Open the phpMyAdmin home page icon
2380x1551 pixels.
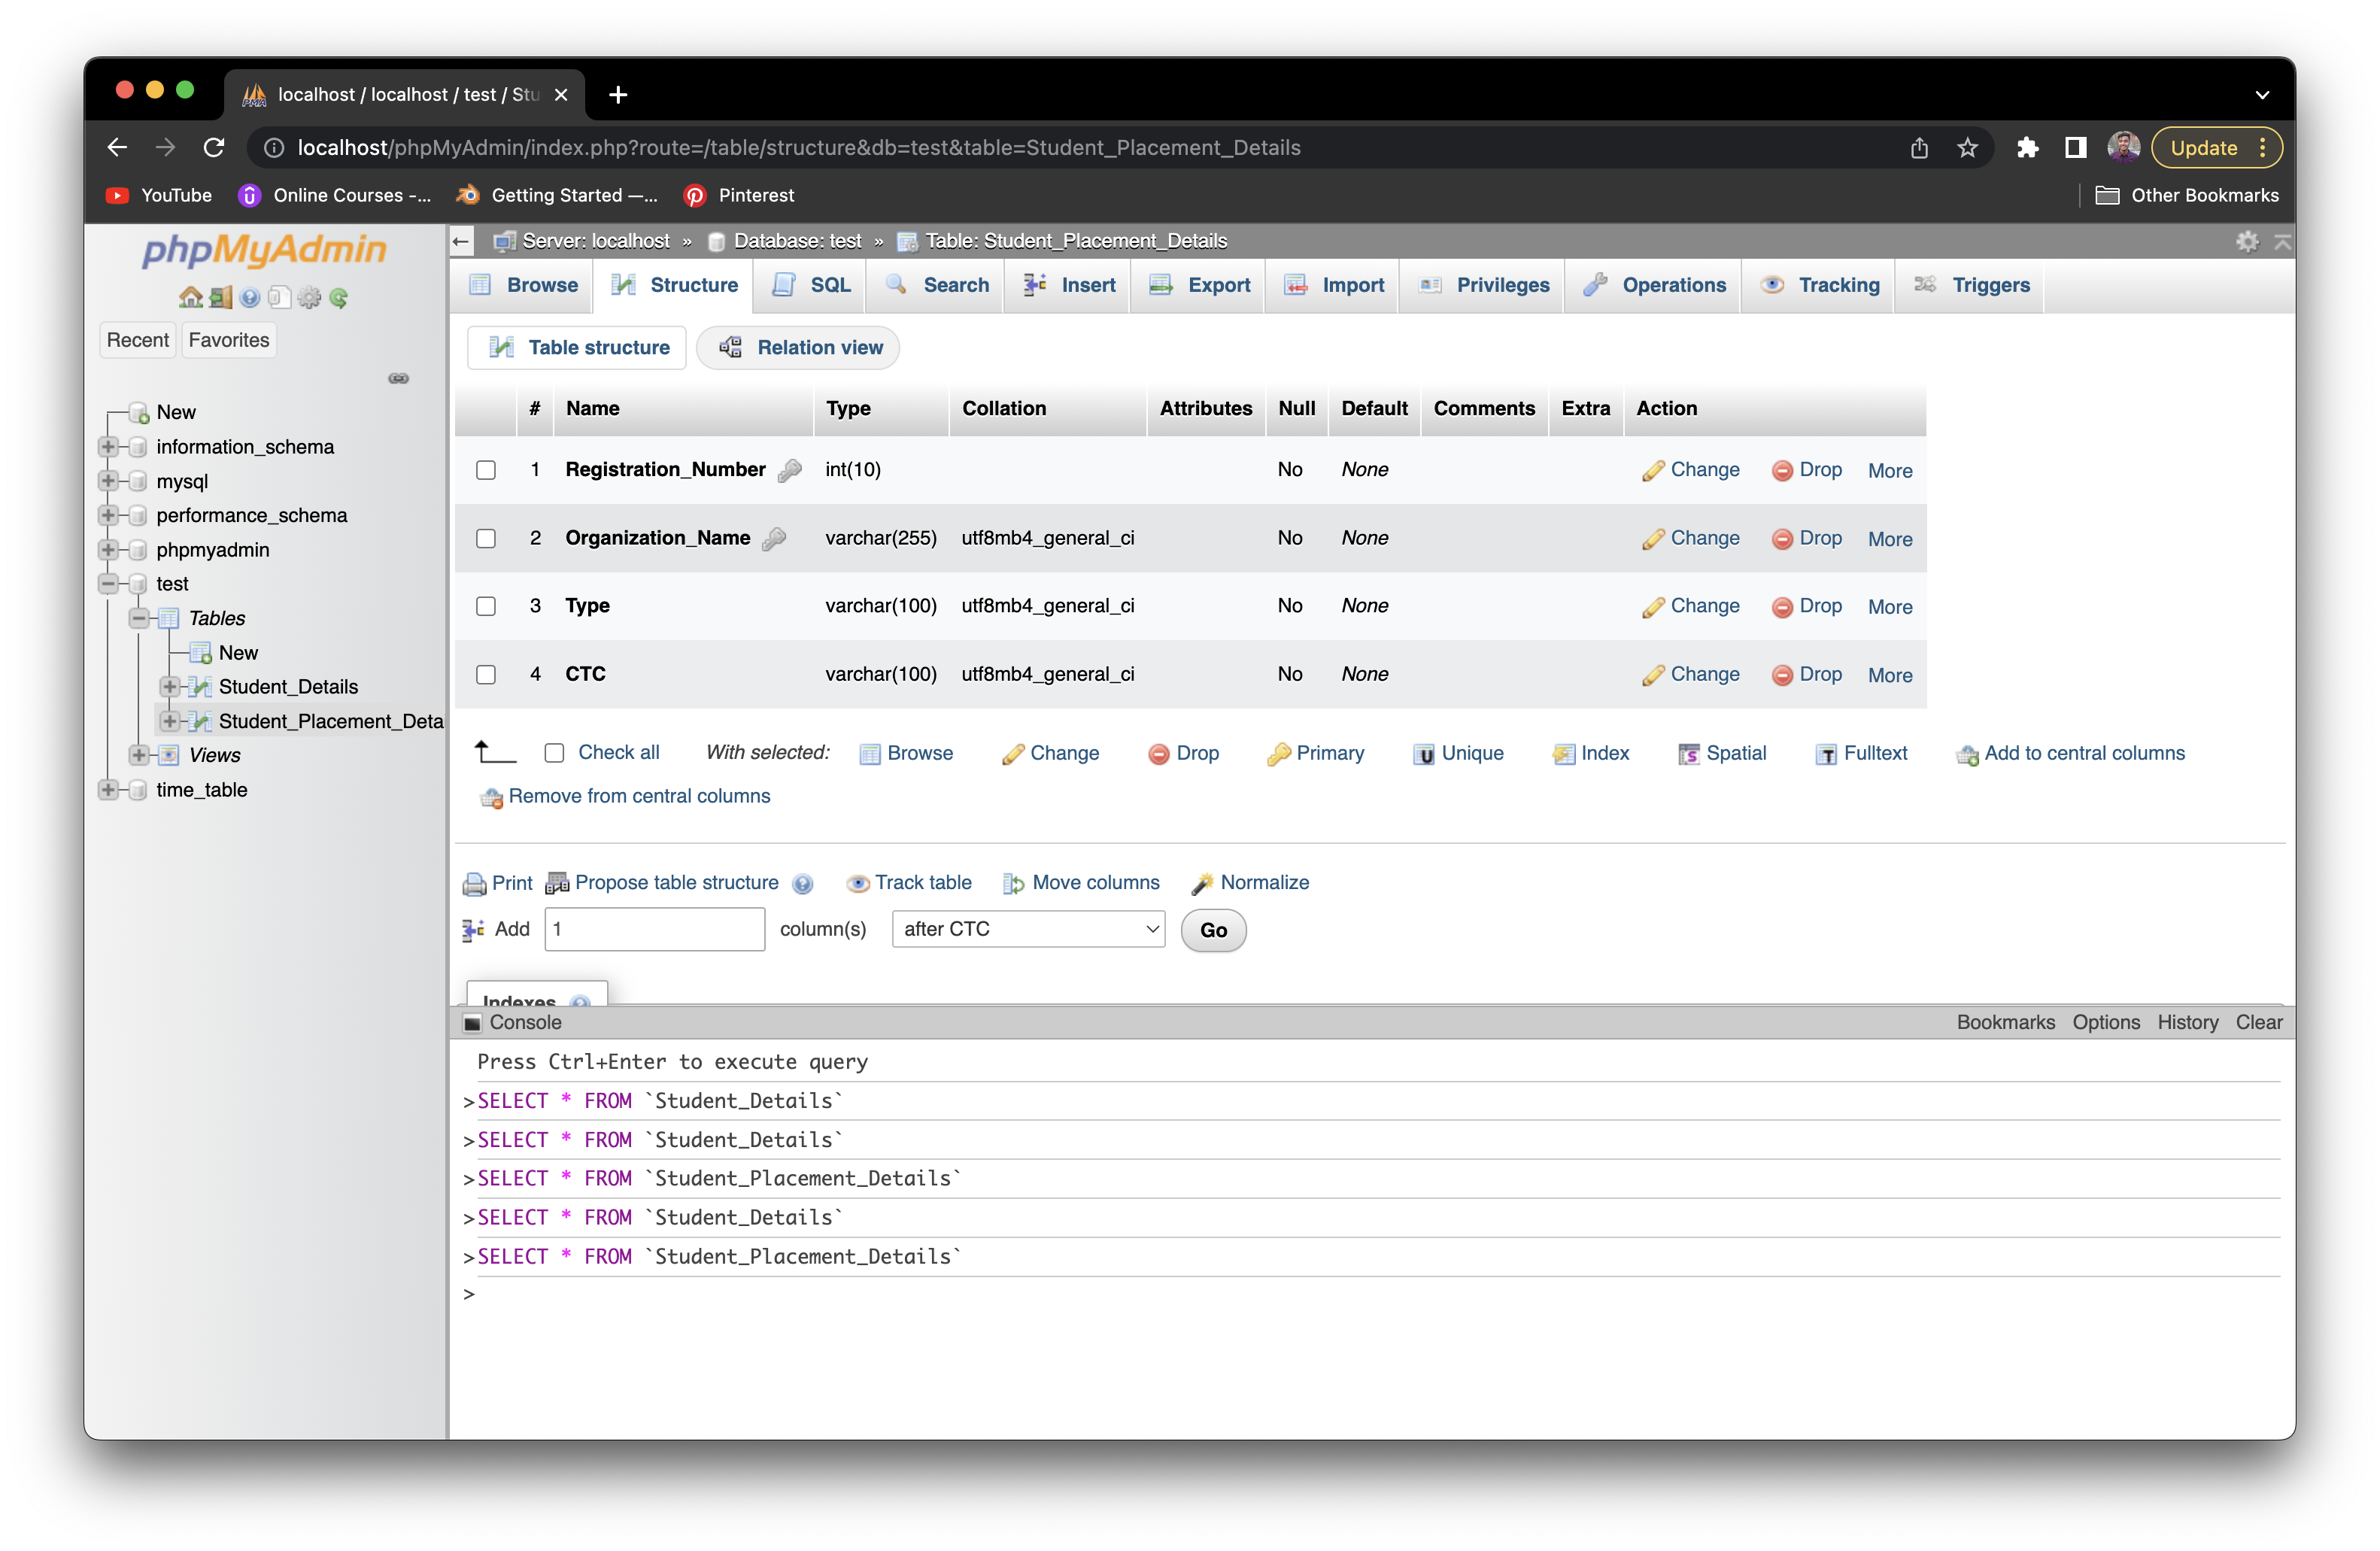(190, 297)
